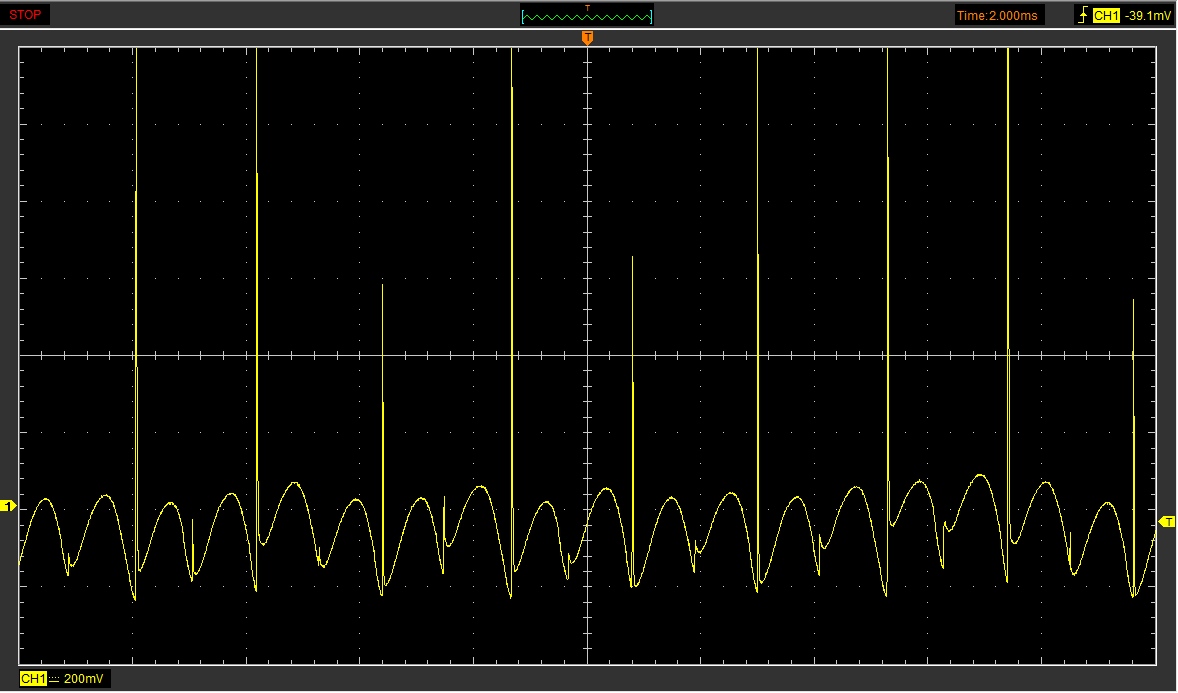Click the yellow trigger level arrow T

1167,522
